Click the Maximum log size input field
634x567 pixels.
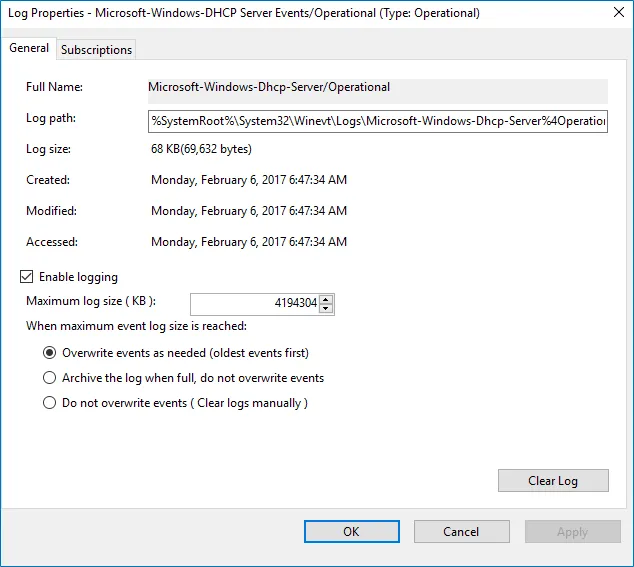pyautogui.click(x=255, y=304)
